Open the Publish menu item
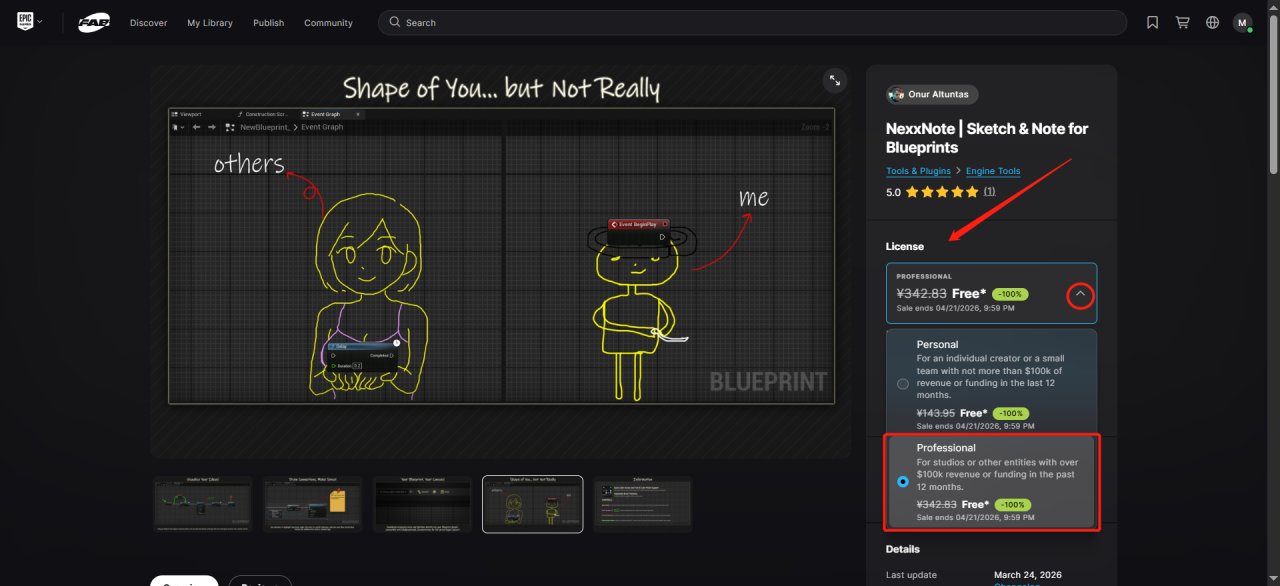 click(268, 23)
